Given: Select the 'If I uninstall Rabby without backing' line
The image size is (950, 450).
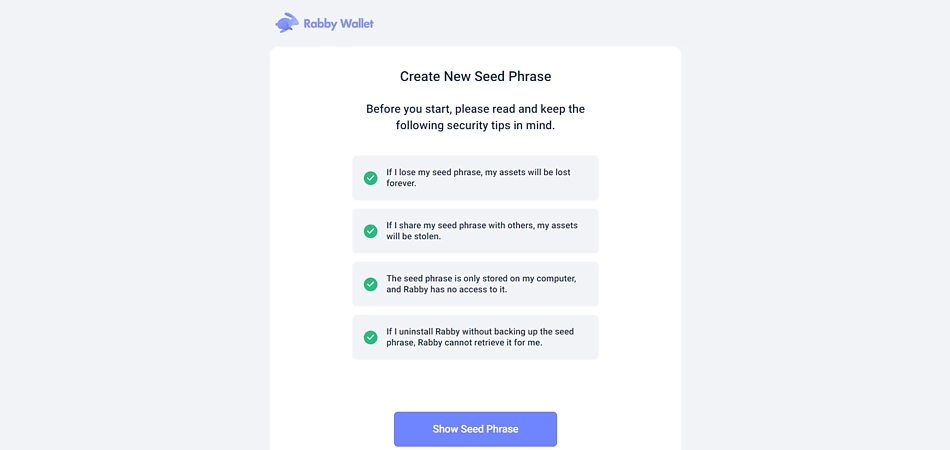Looking at the screenshot, I should click(480, 332).
